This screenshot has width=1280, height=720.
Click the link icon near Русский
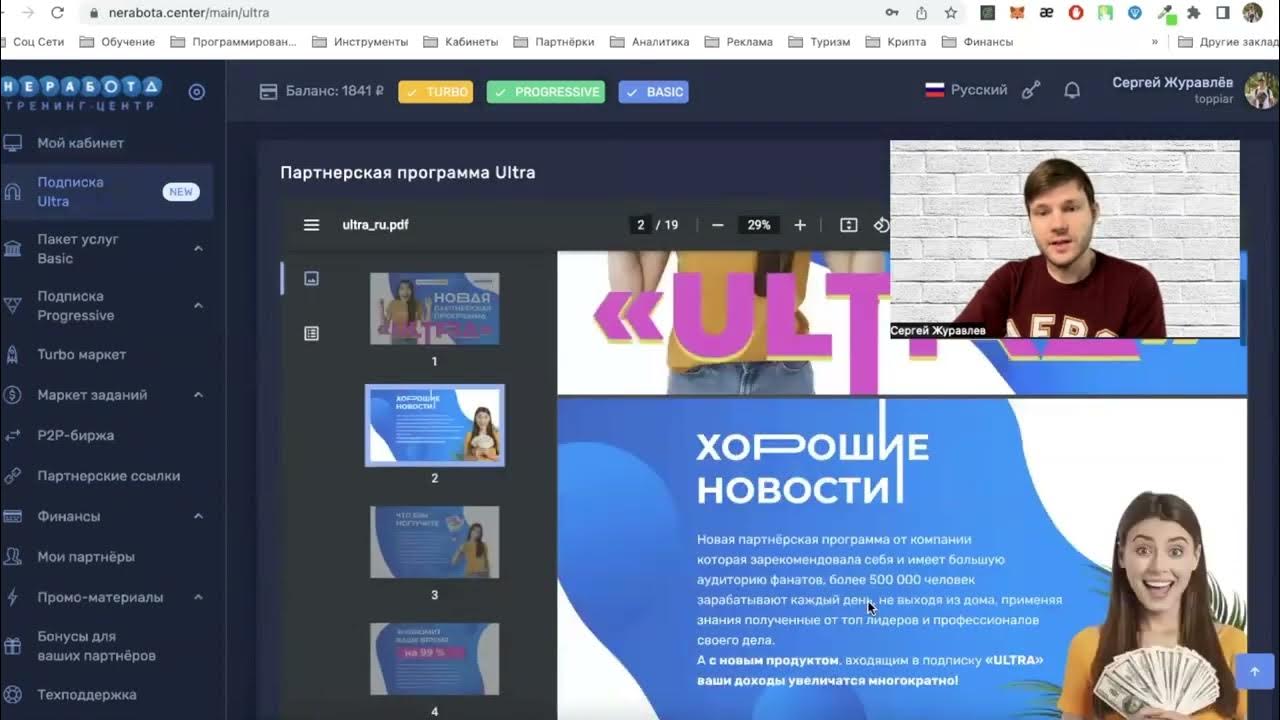coord(1031,91)
